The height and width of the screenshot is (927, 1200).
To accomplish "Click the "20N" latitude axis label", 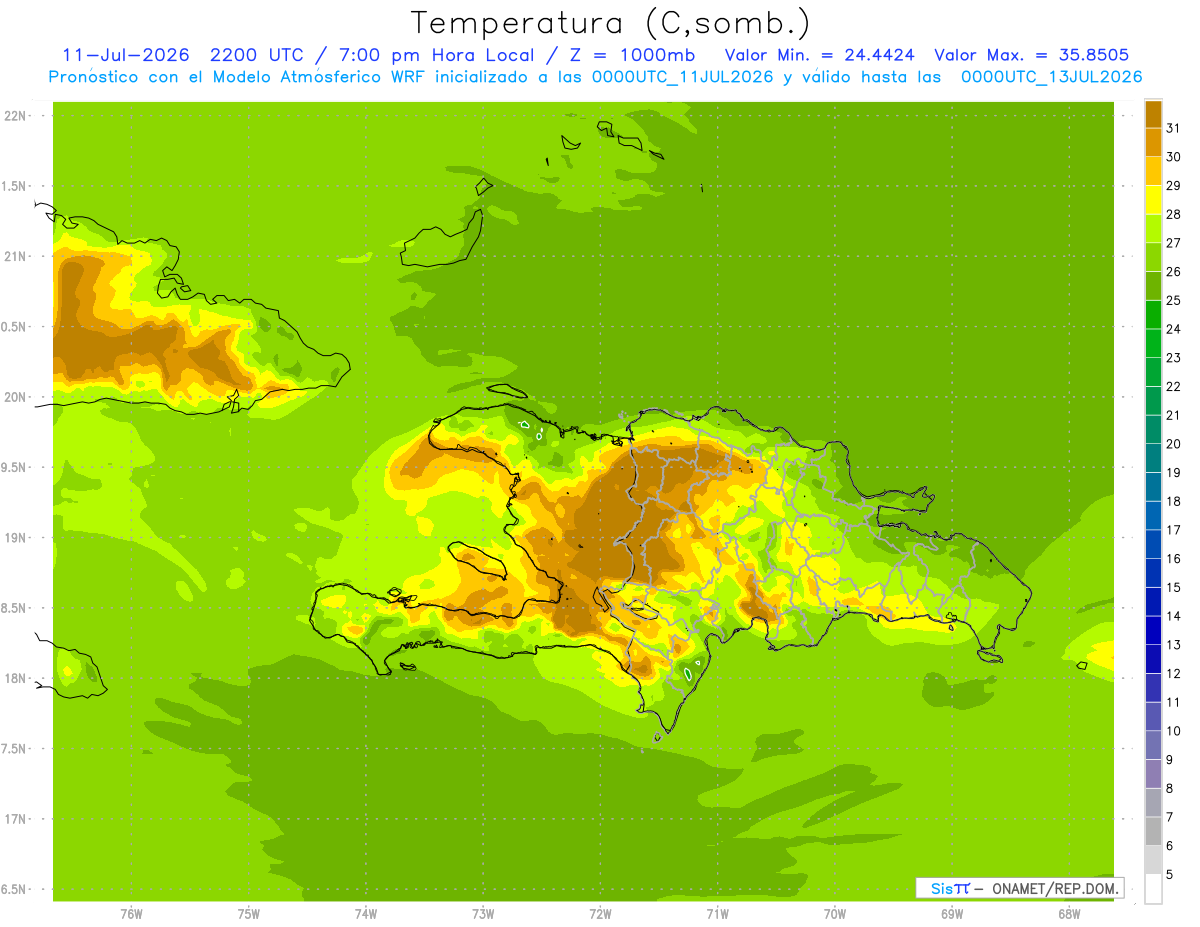I will (14, 397).
